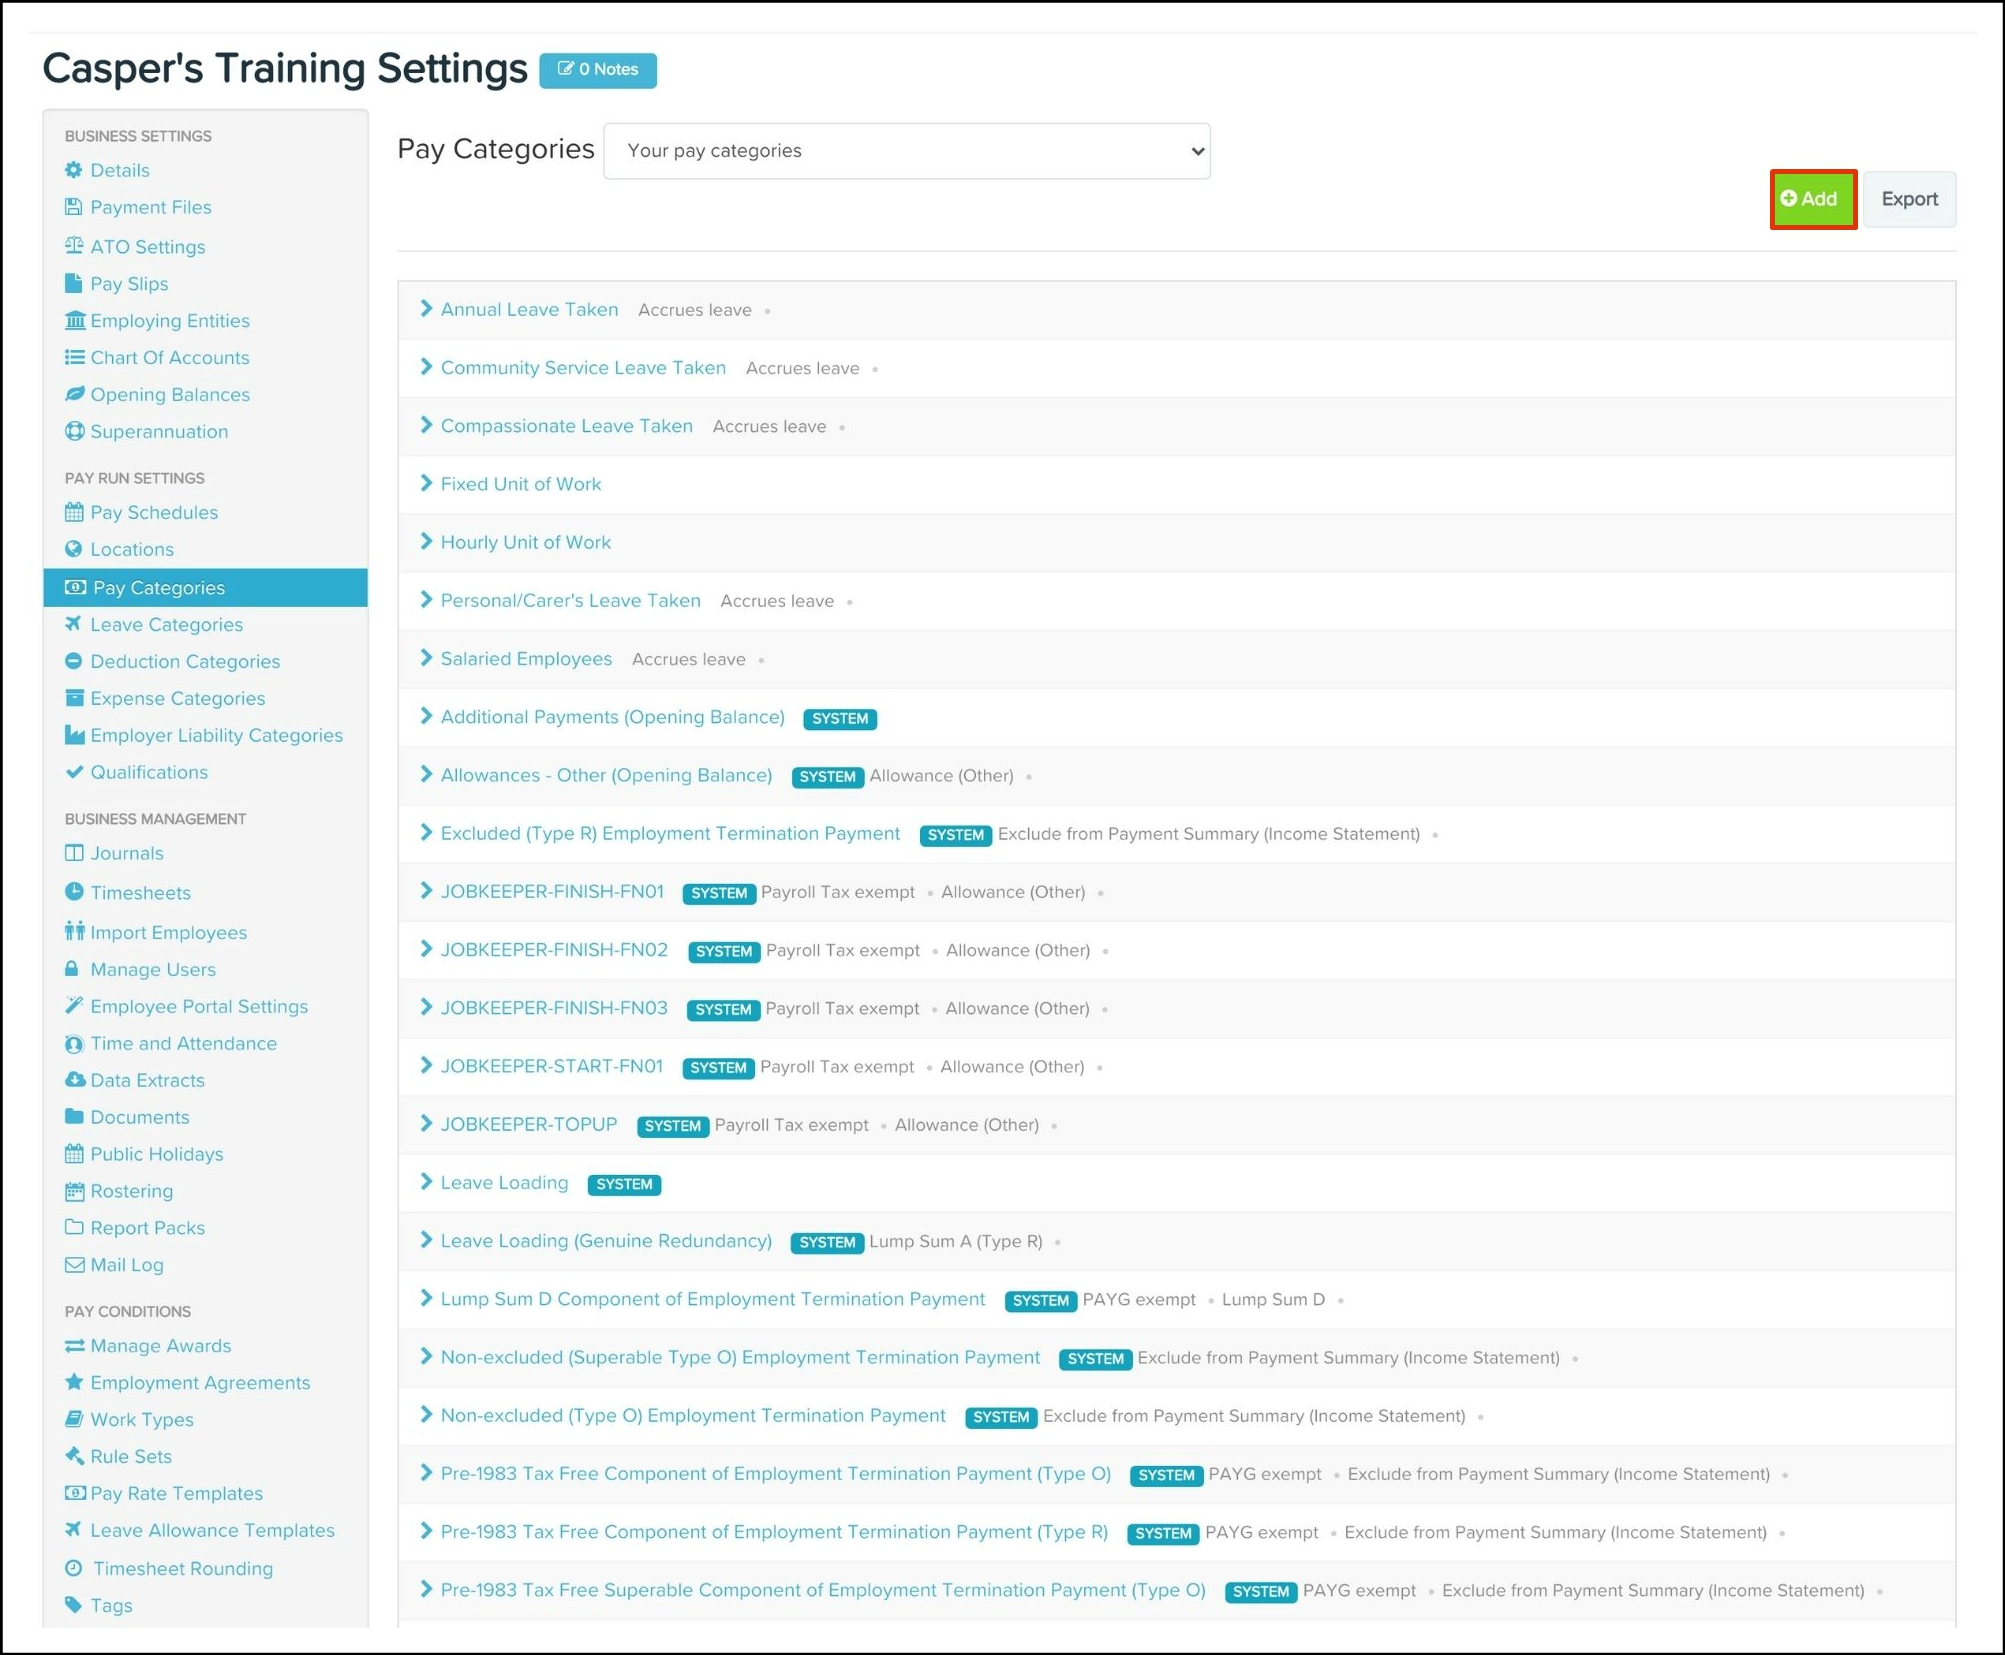This screenshot has height=1655, width=2005.
Task: Select Pay Rate Templates from the sidebar
Action: click(x=176, y=1493)
